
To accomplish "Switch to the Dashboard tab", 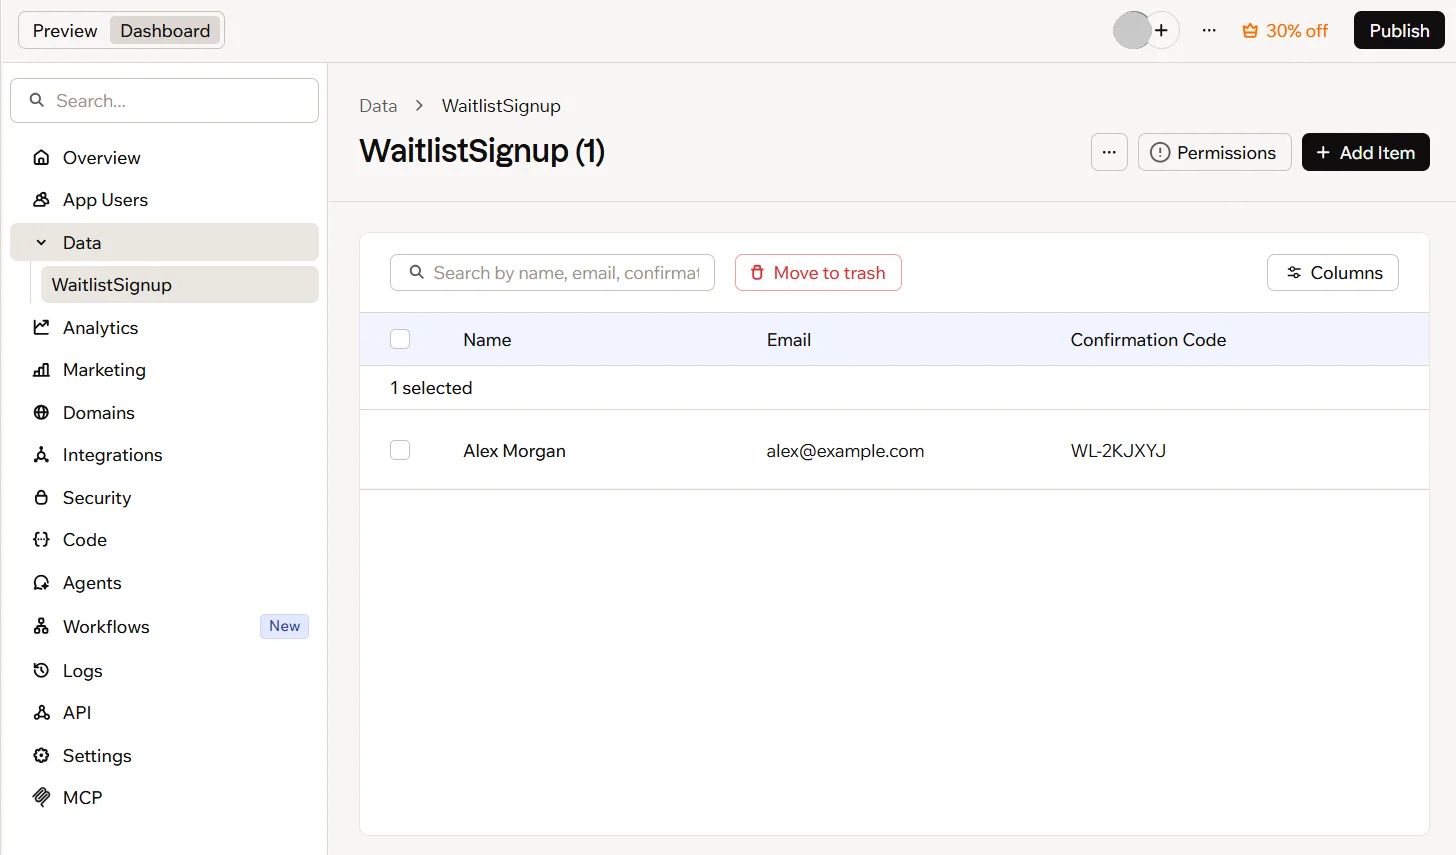I will tap(165, 31).
